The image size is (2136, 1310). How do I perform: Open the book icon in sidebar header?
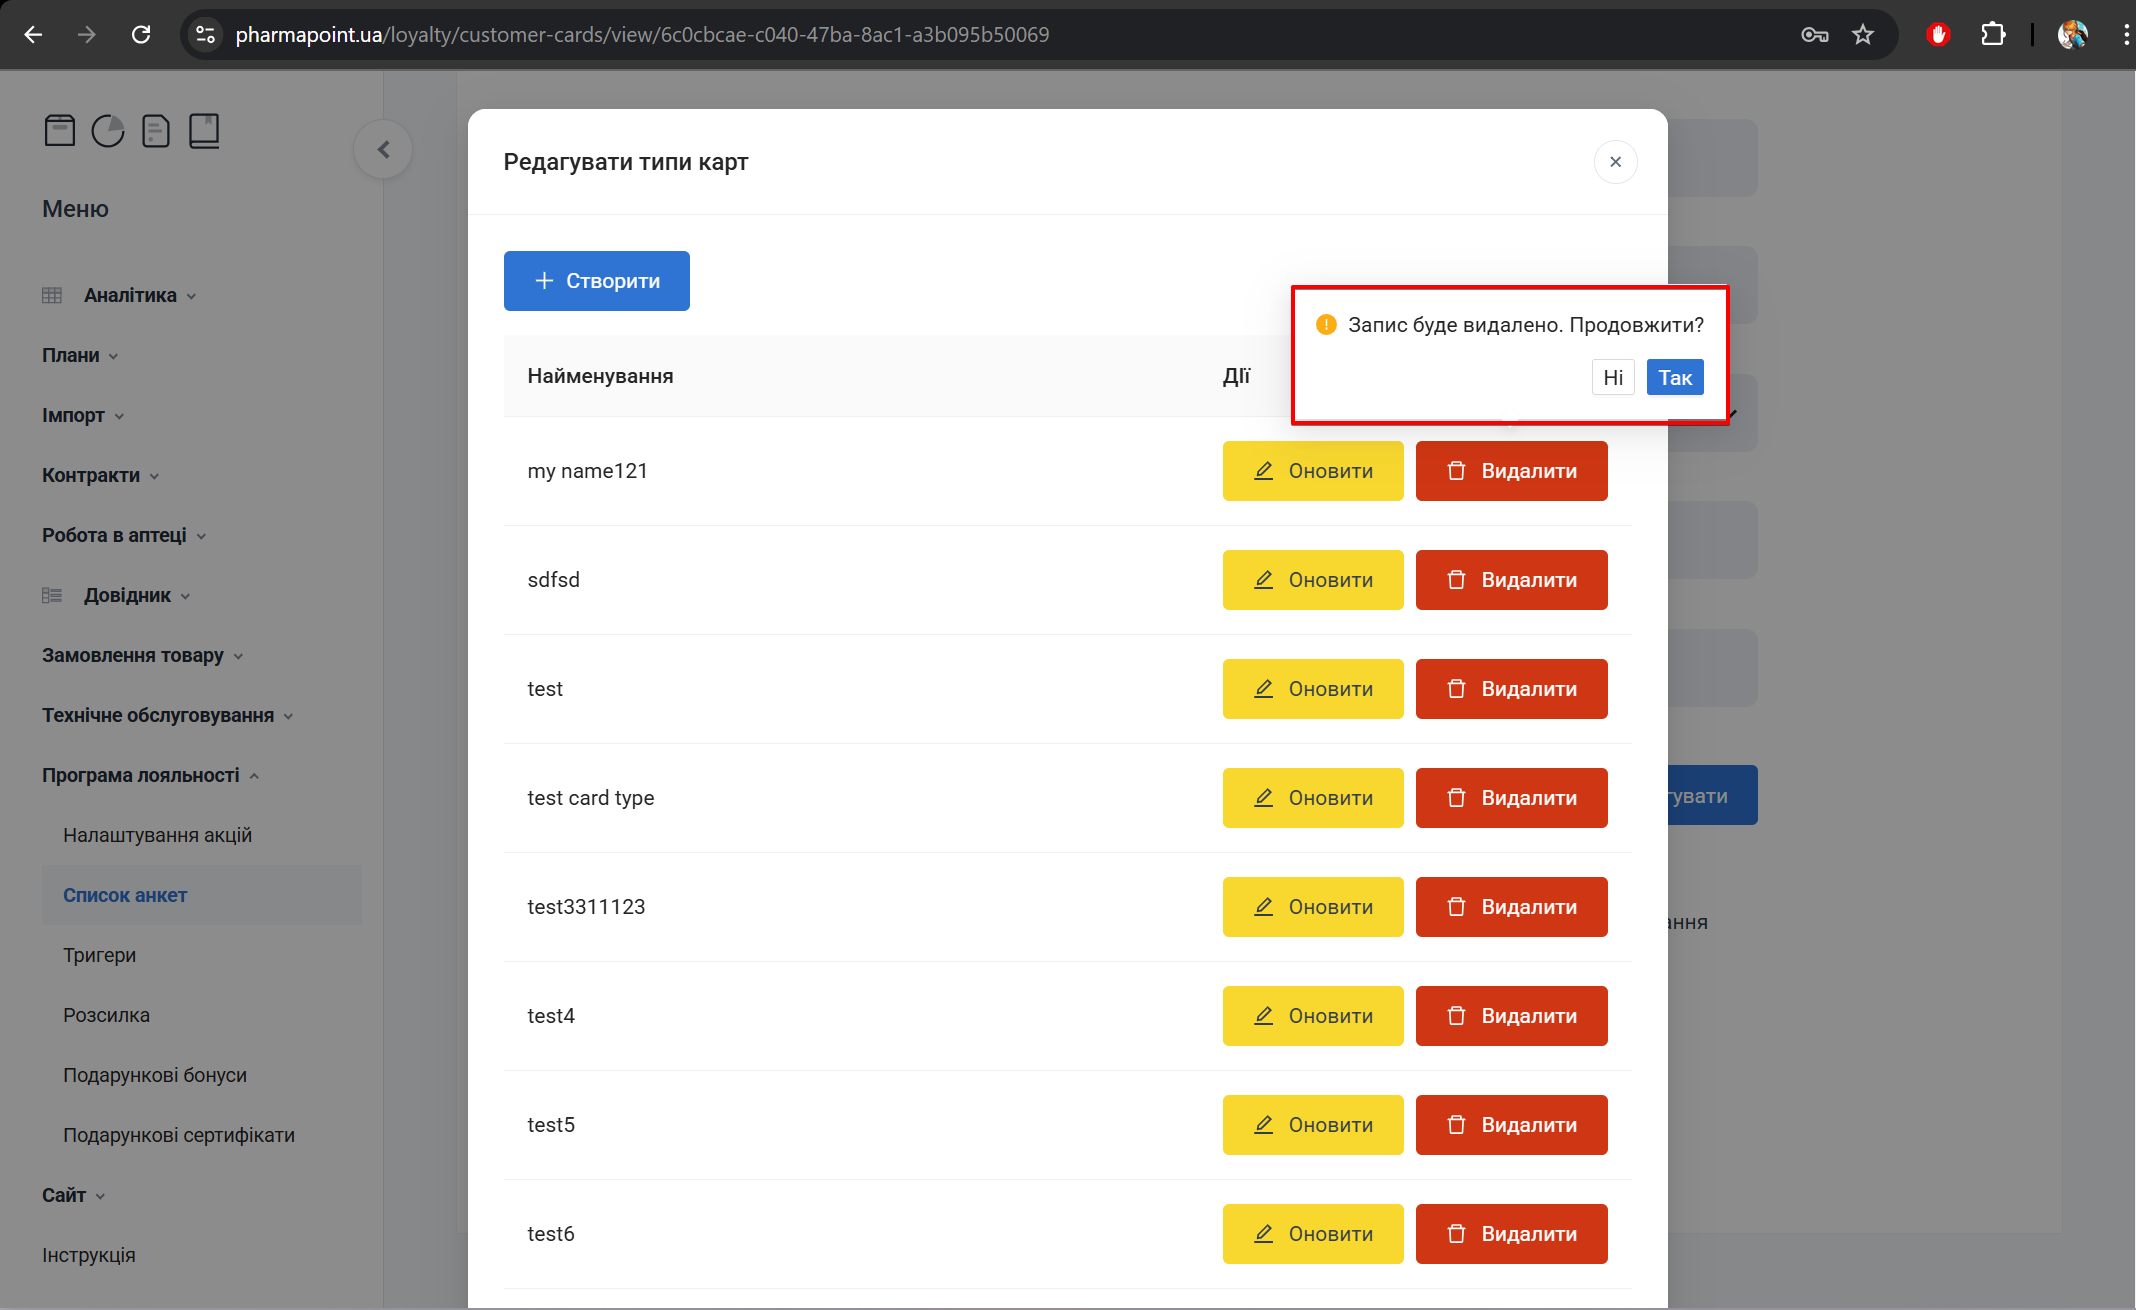pos(204,131)
